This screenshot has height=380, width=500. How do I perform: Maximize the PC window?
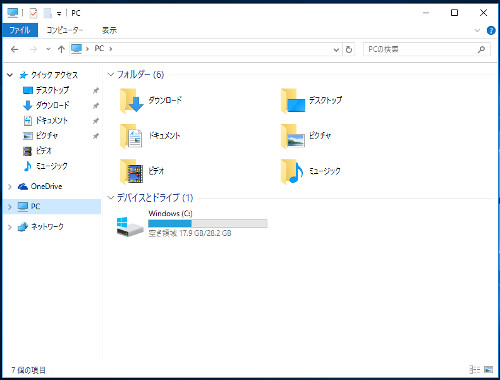[454, 13]
